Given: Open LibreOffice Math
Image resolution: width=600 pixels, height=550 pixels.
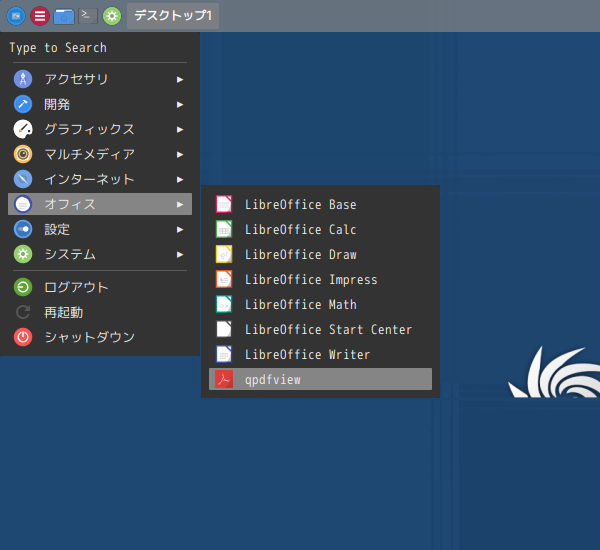Looking at the screenshot, I should click(x=300, y=304).
